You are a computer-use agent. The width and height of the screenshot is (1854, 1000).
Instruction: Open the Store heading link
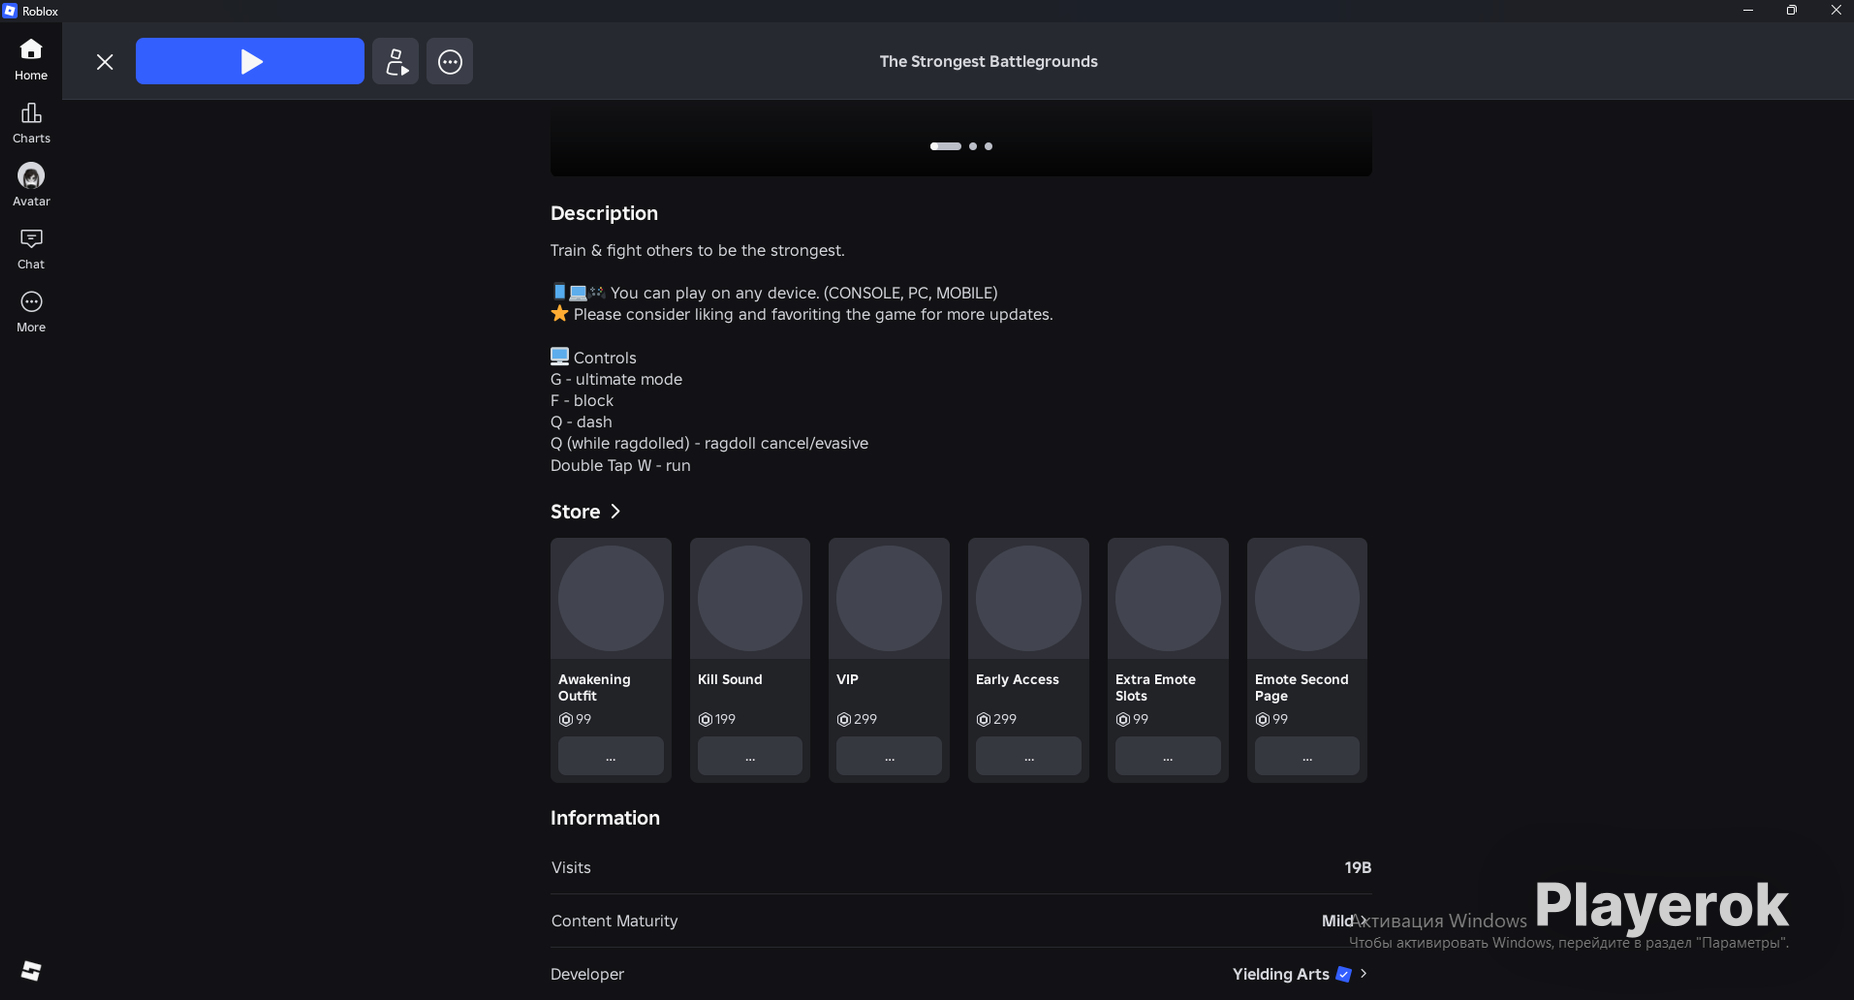575,511
